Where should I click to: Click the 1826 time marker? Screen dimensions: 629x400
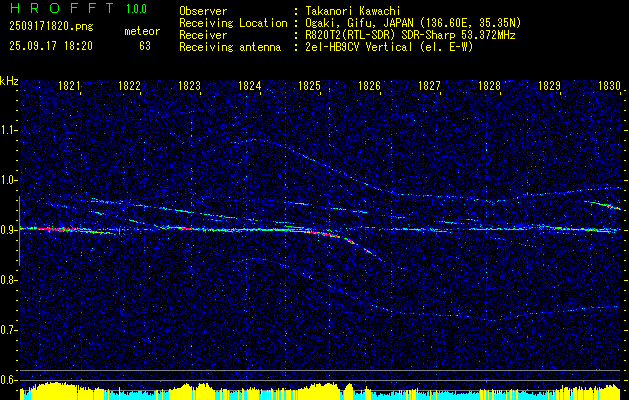click(x=369, y=85)
